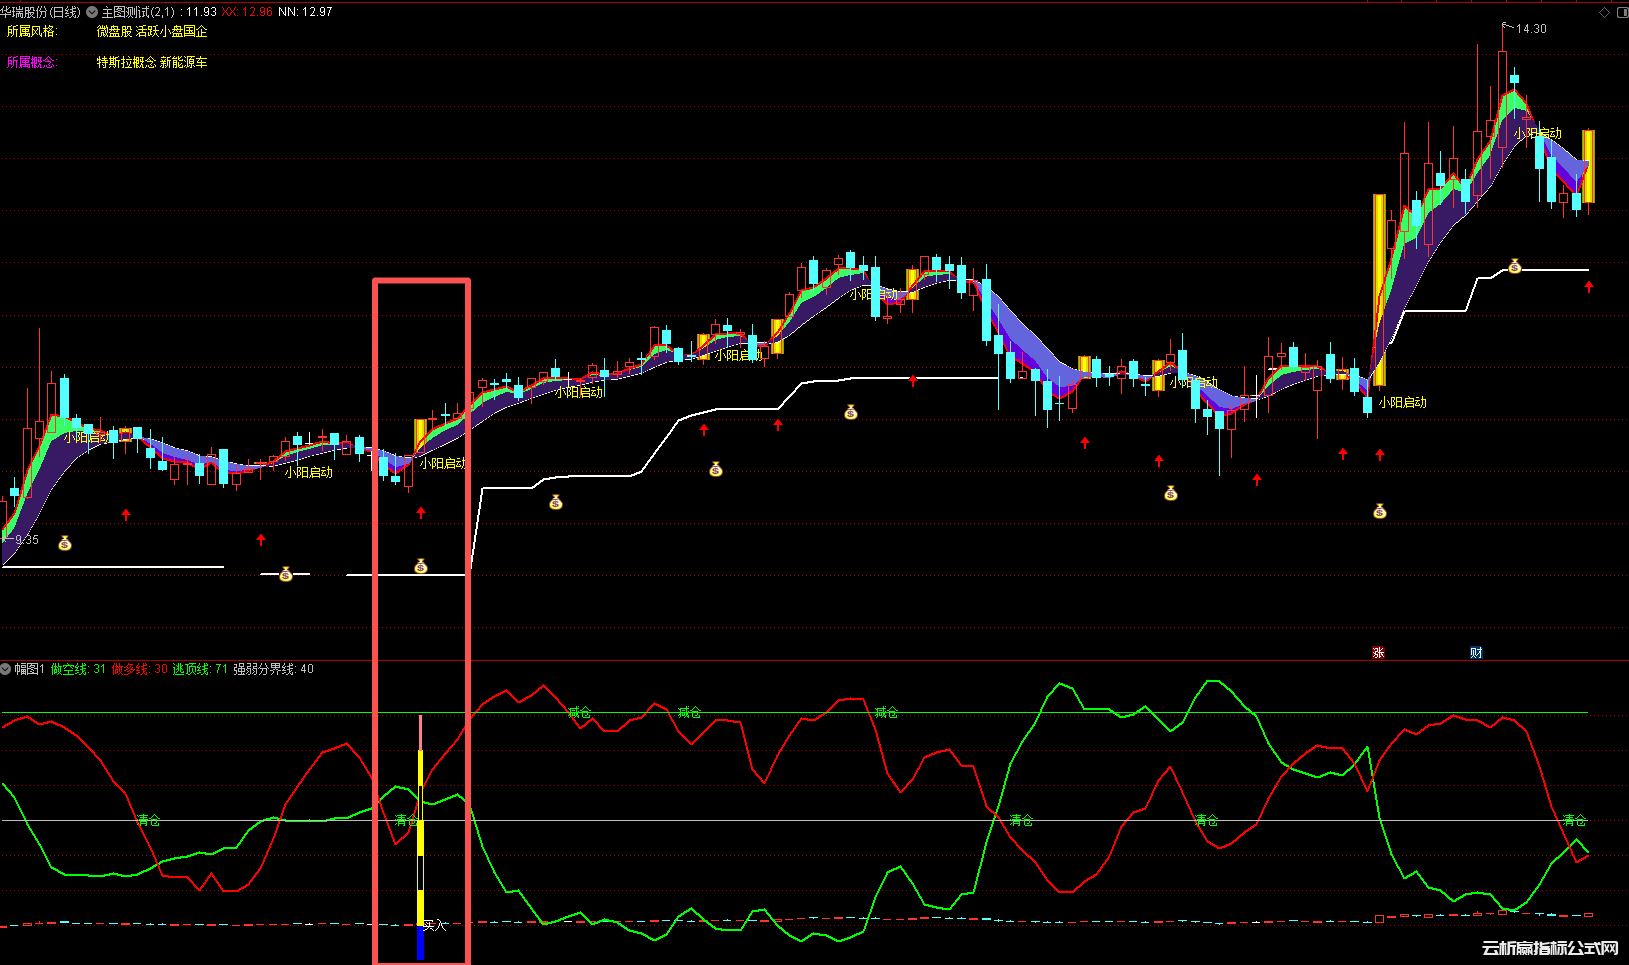Click the diamond icon in top-right corner
This screenshot has width=1629, height=965.
(x=1605, y=12)
